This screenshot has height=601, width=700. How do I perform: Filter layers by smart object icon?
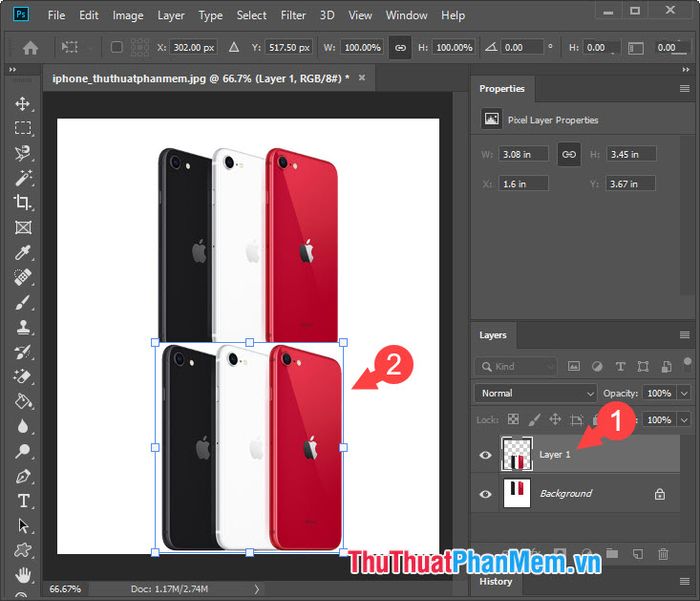(x=666, y=367)
